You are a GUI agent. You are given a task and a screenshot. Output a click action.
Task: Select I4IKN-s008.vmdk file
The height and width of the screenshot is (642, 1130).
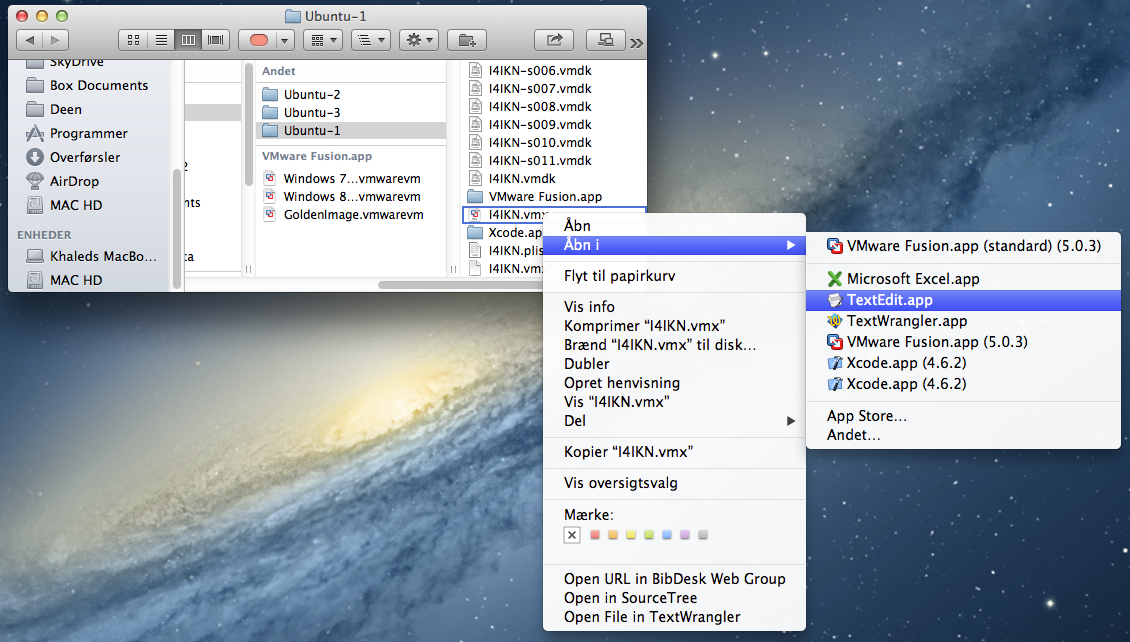[540, 107]
